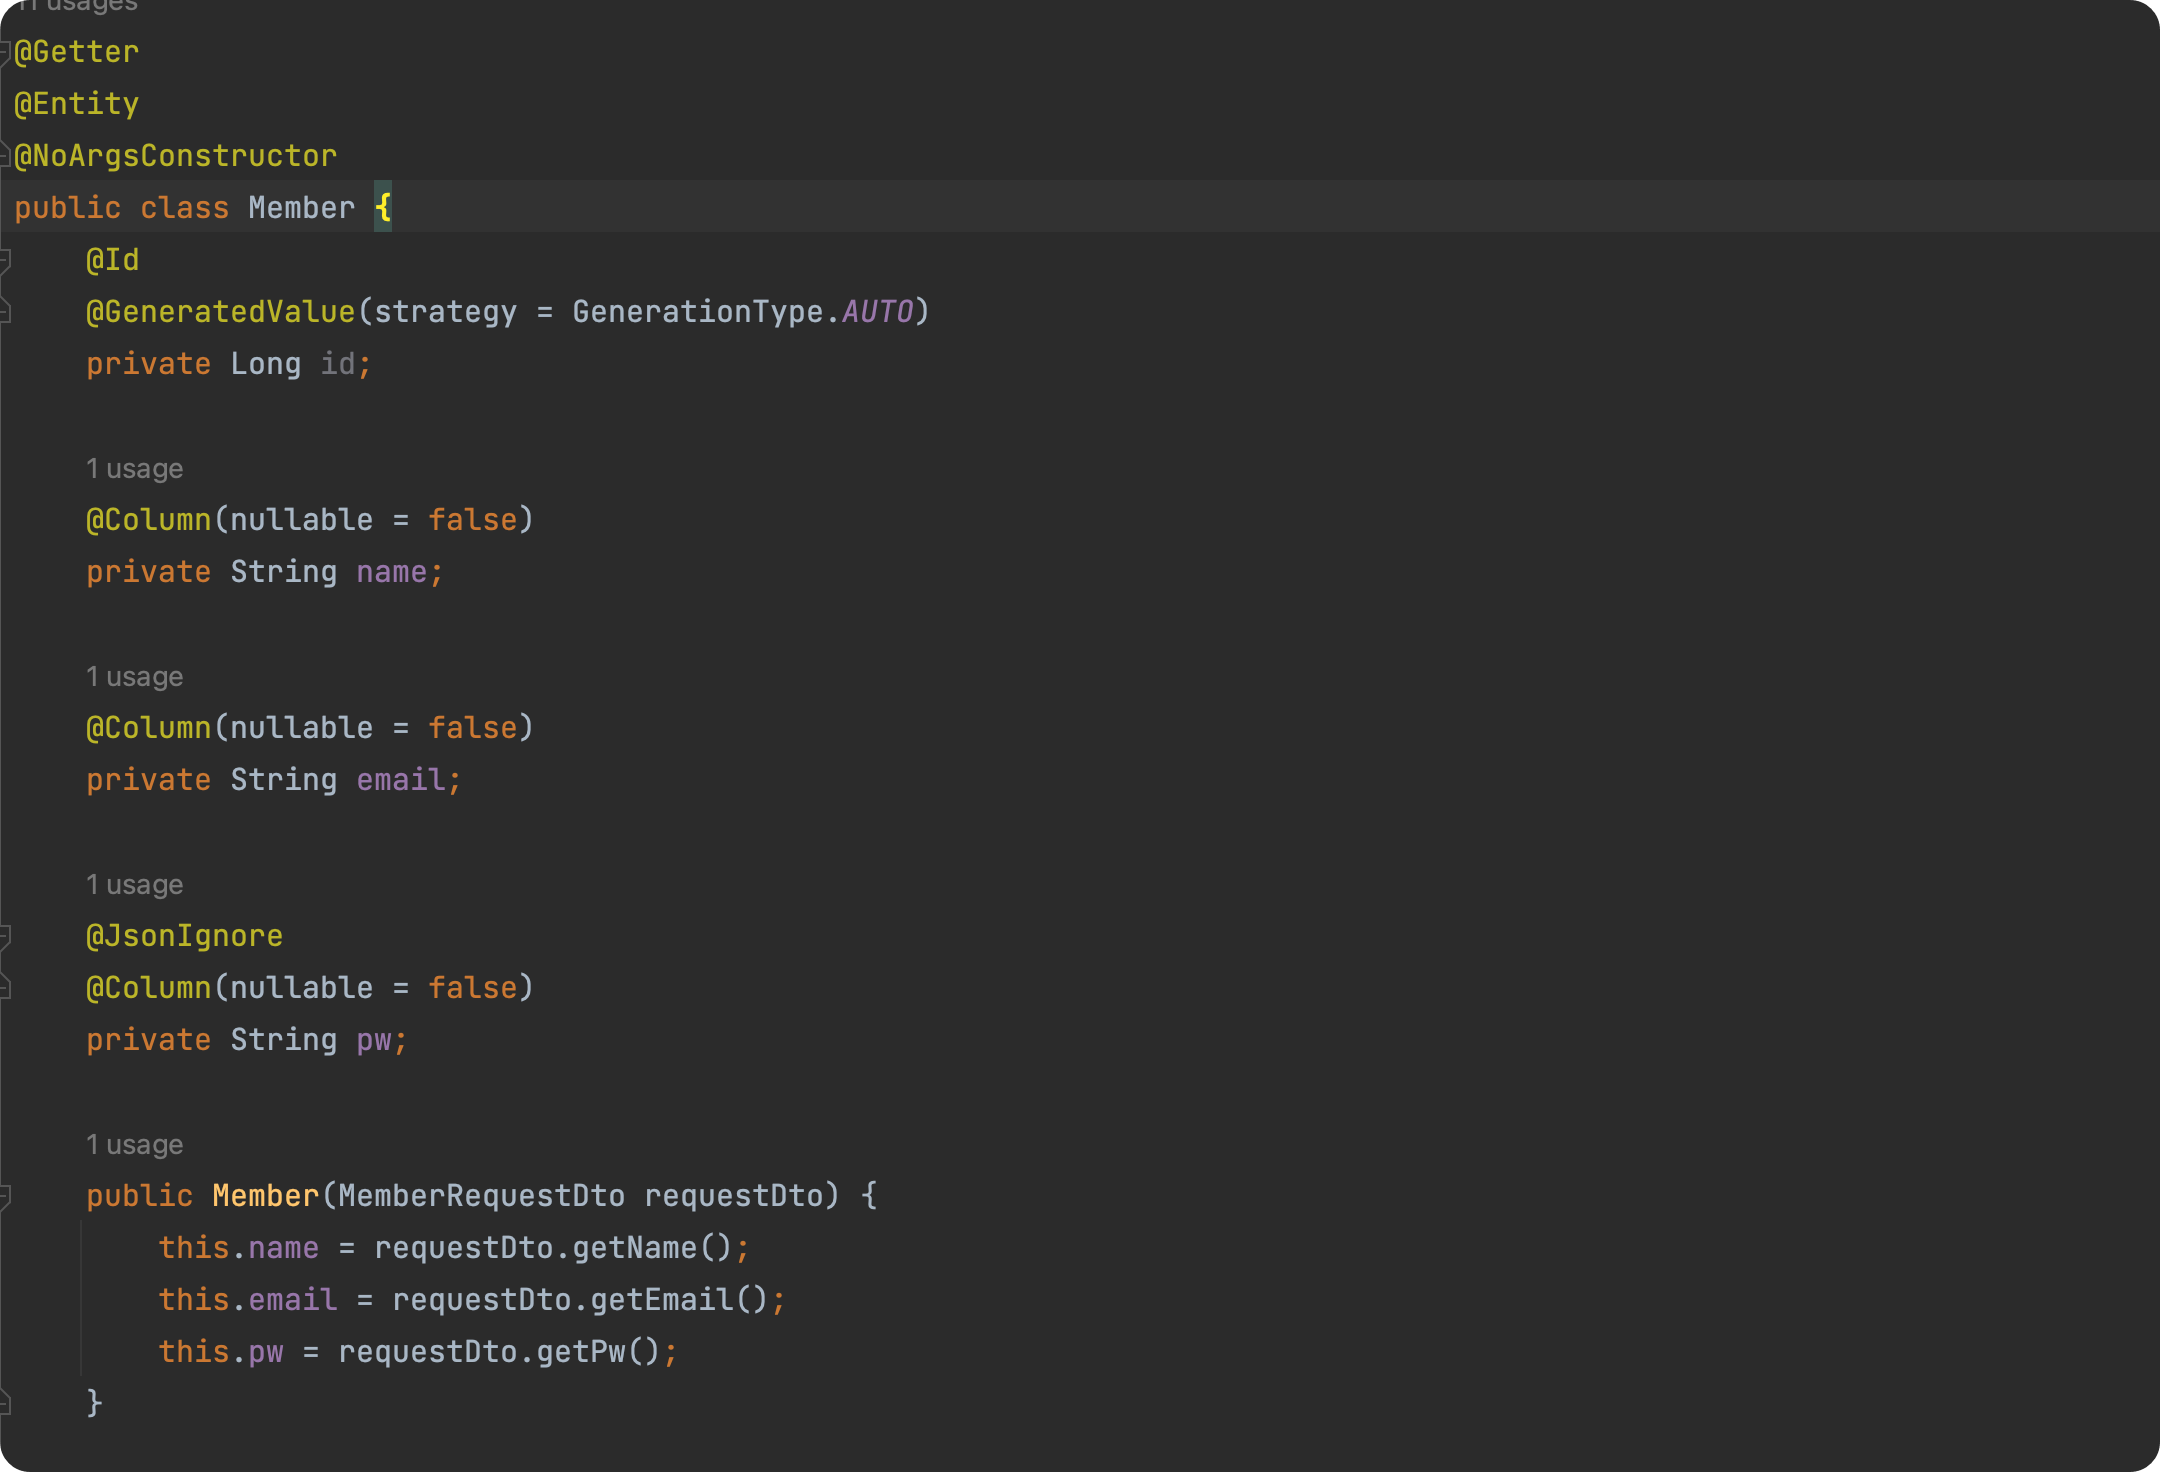Click the class usages hint at top
This screenshot has width=2160, height=1472.
(78, 6)
